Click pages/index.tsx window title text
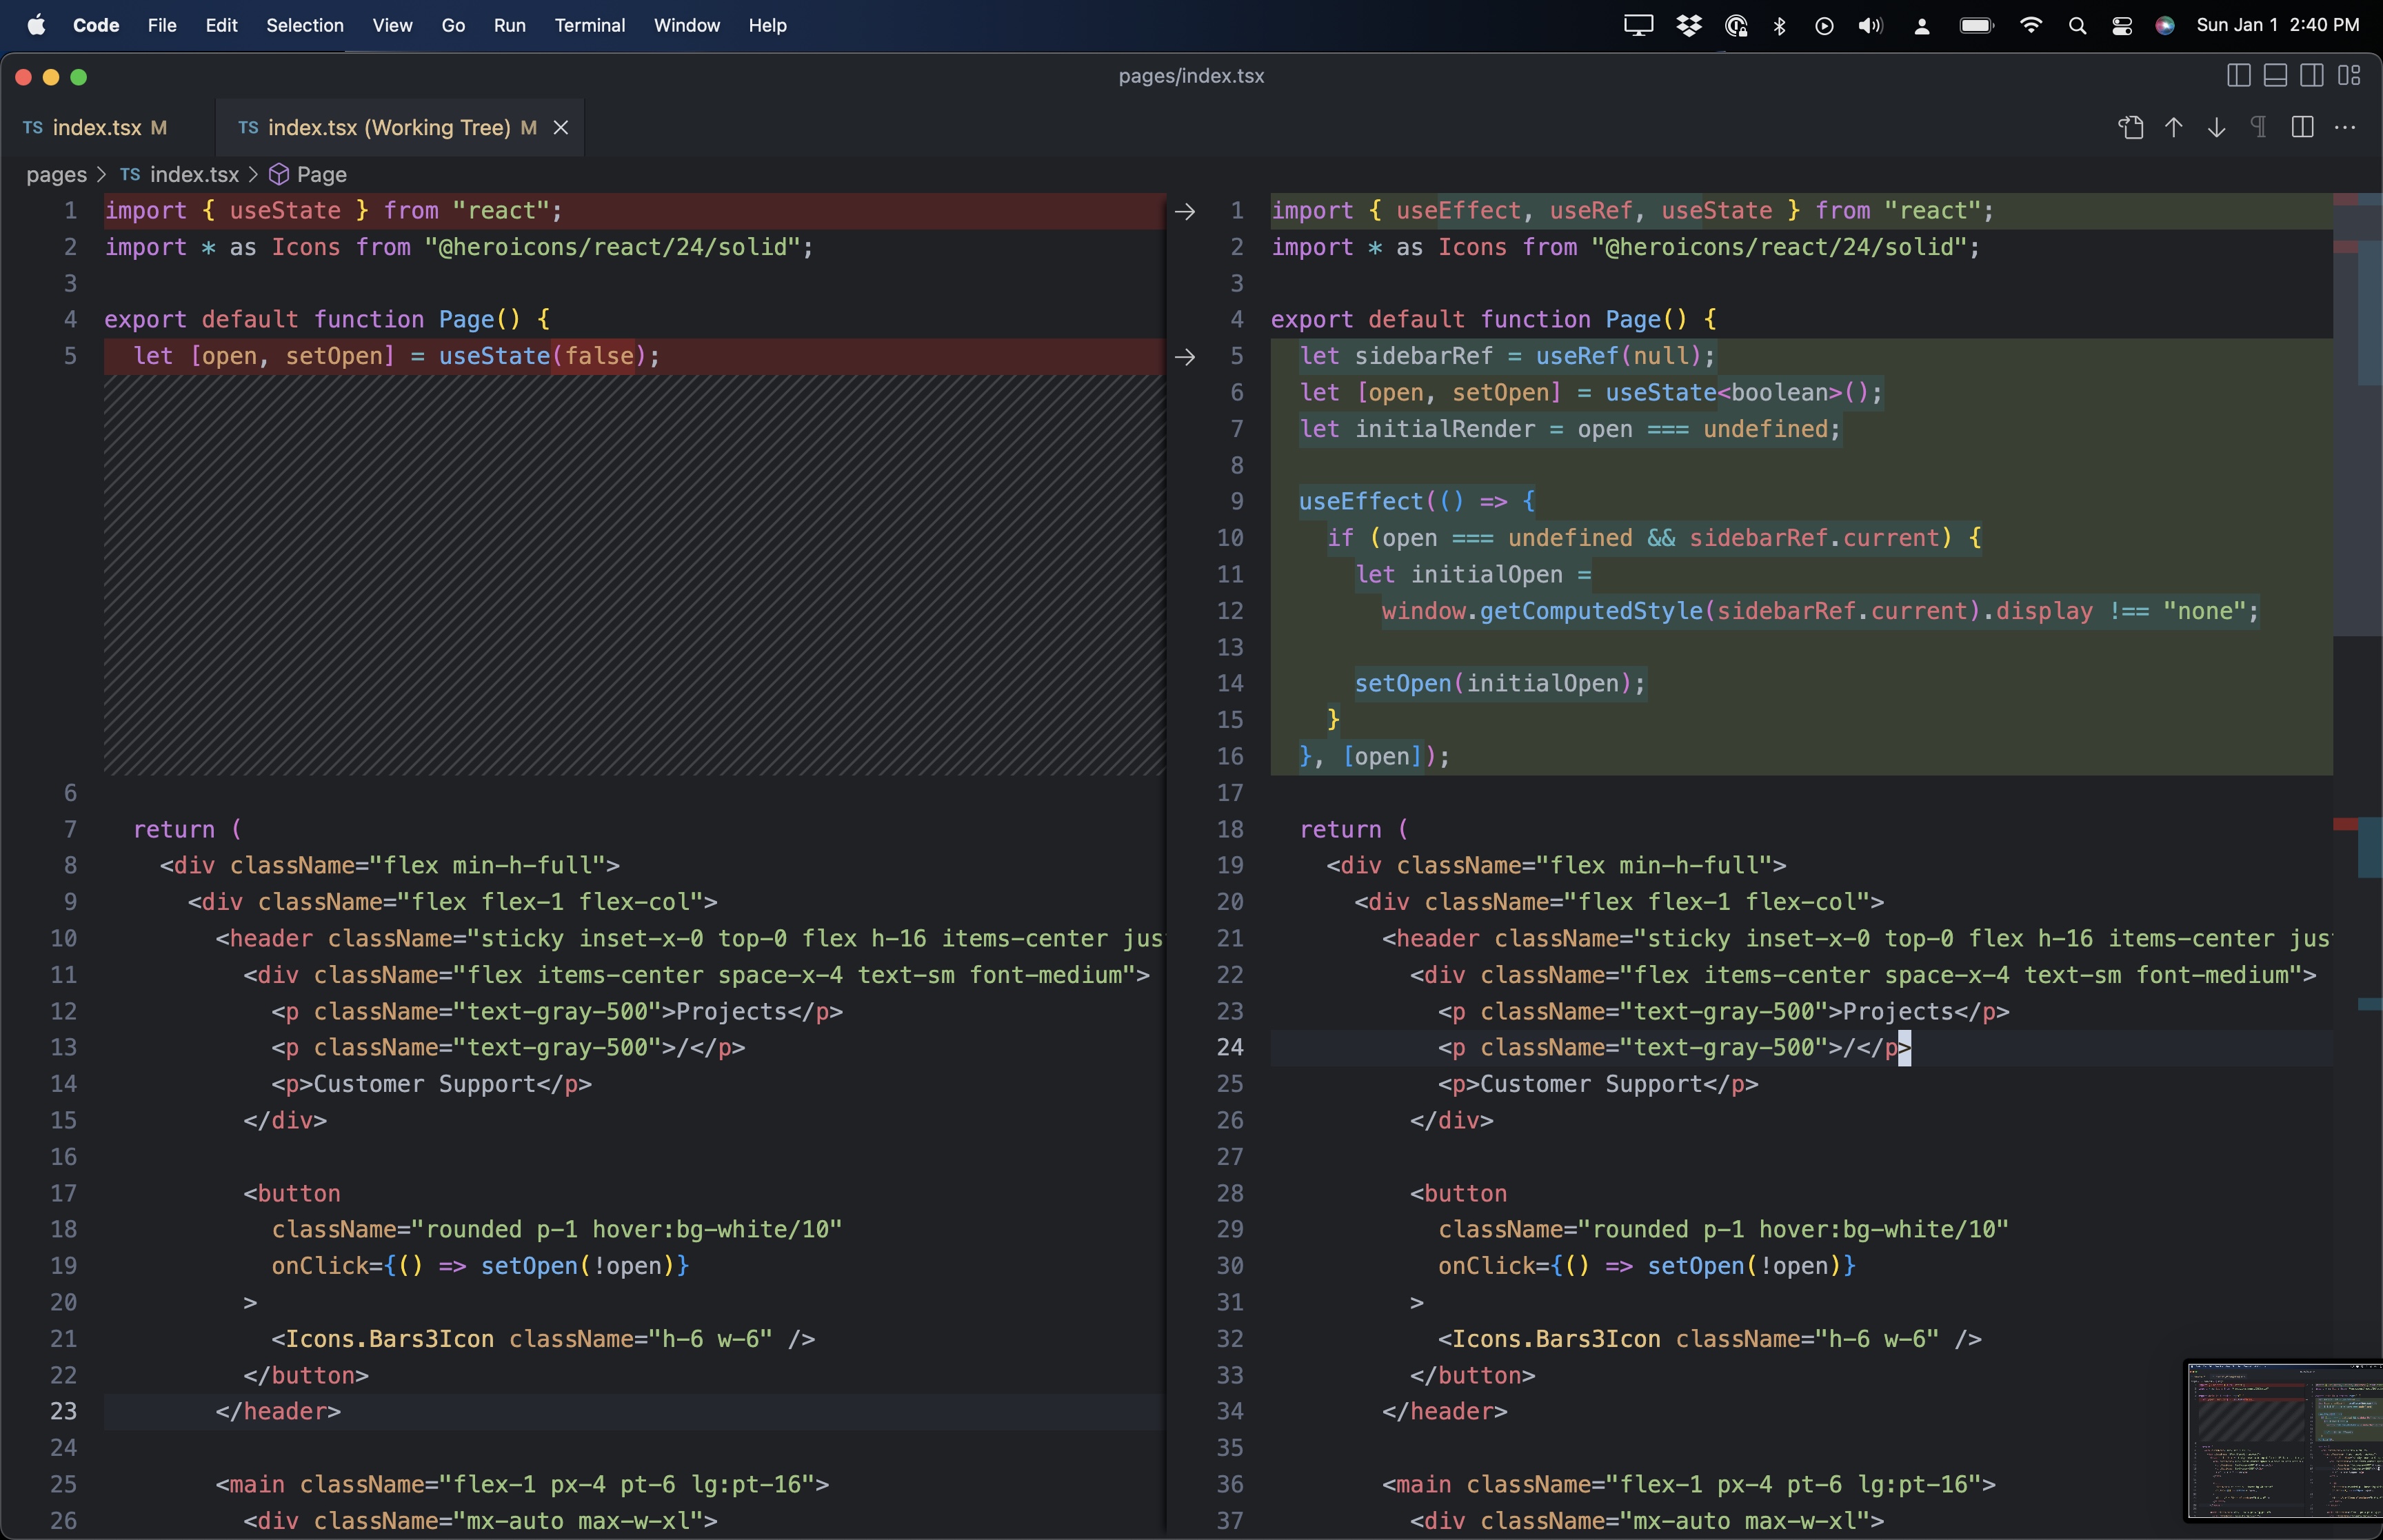The height and width of the screenshot is (1540, 2383). pyautogui.click(x=1191, y=76)
